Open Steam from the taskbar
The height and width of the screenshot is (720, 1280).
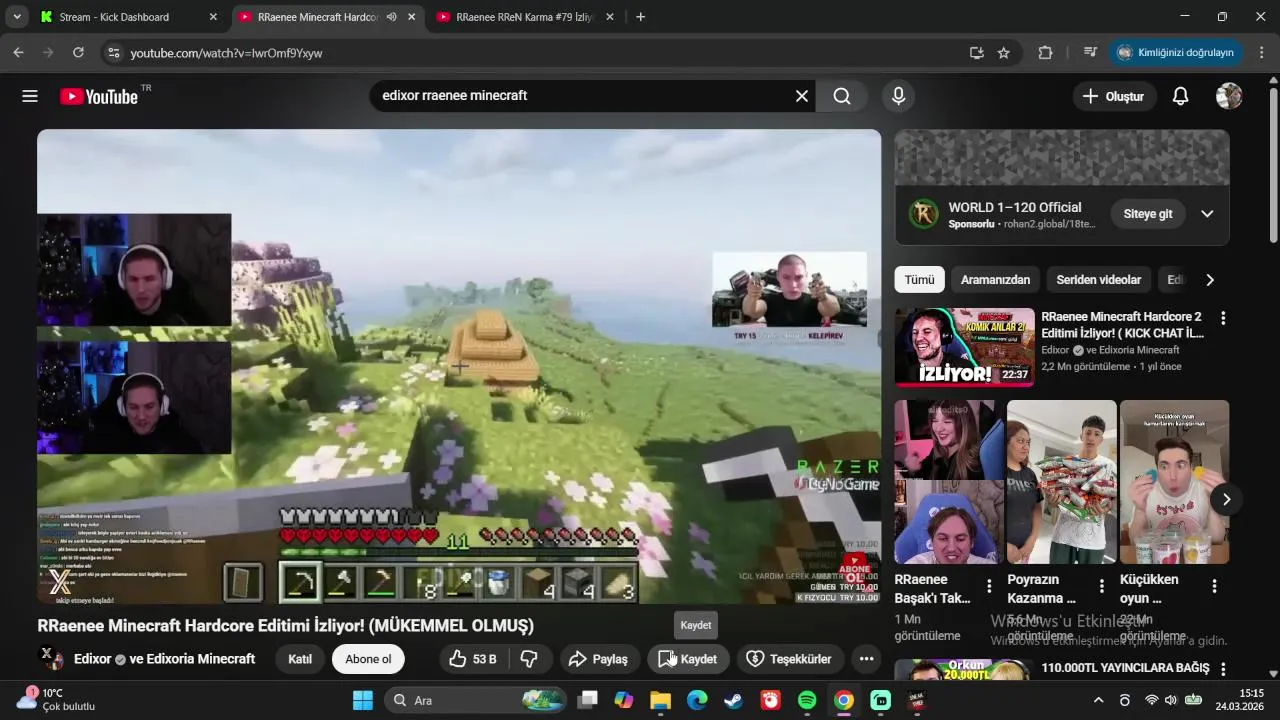click(x=734, y=700)
